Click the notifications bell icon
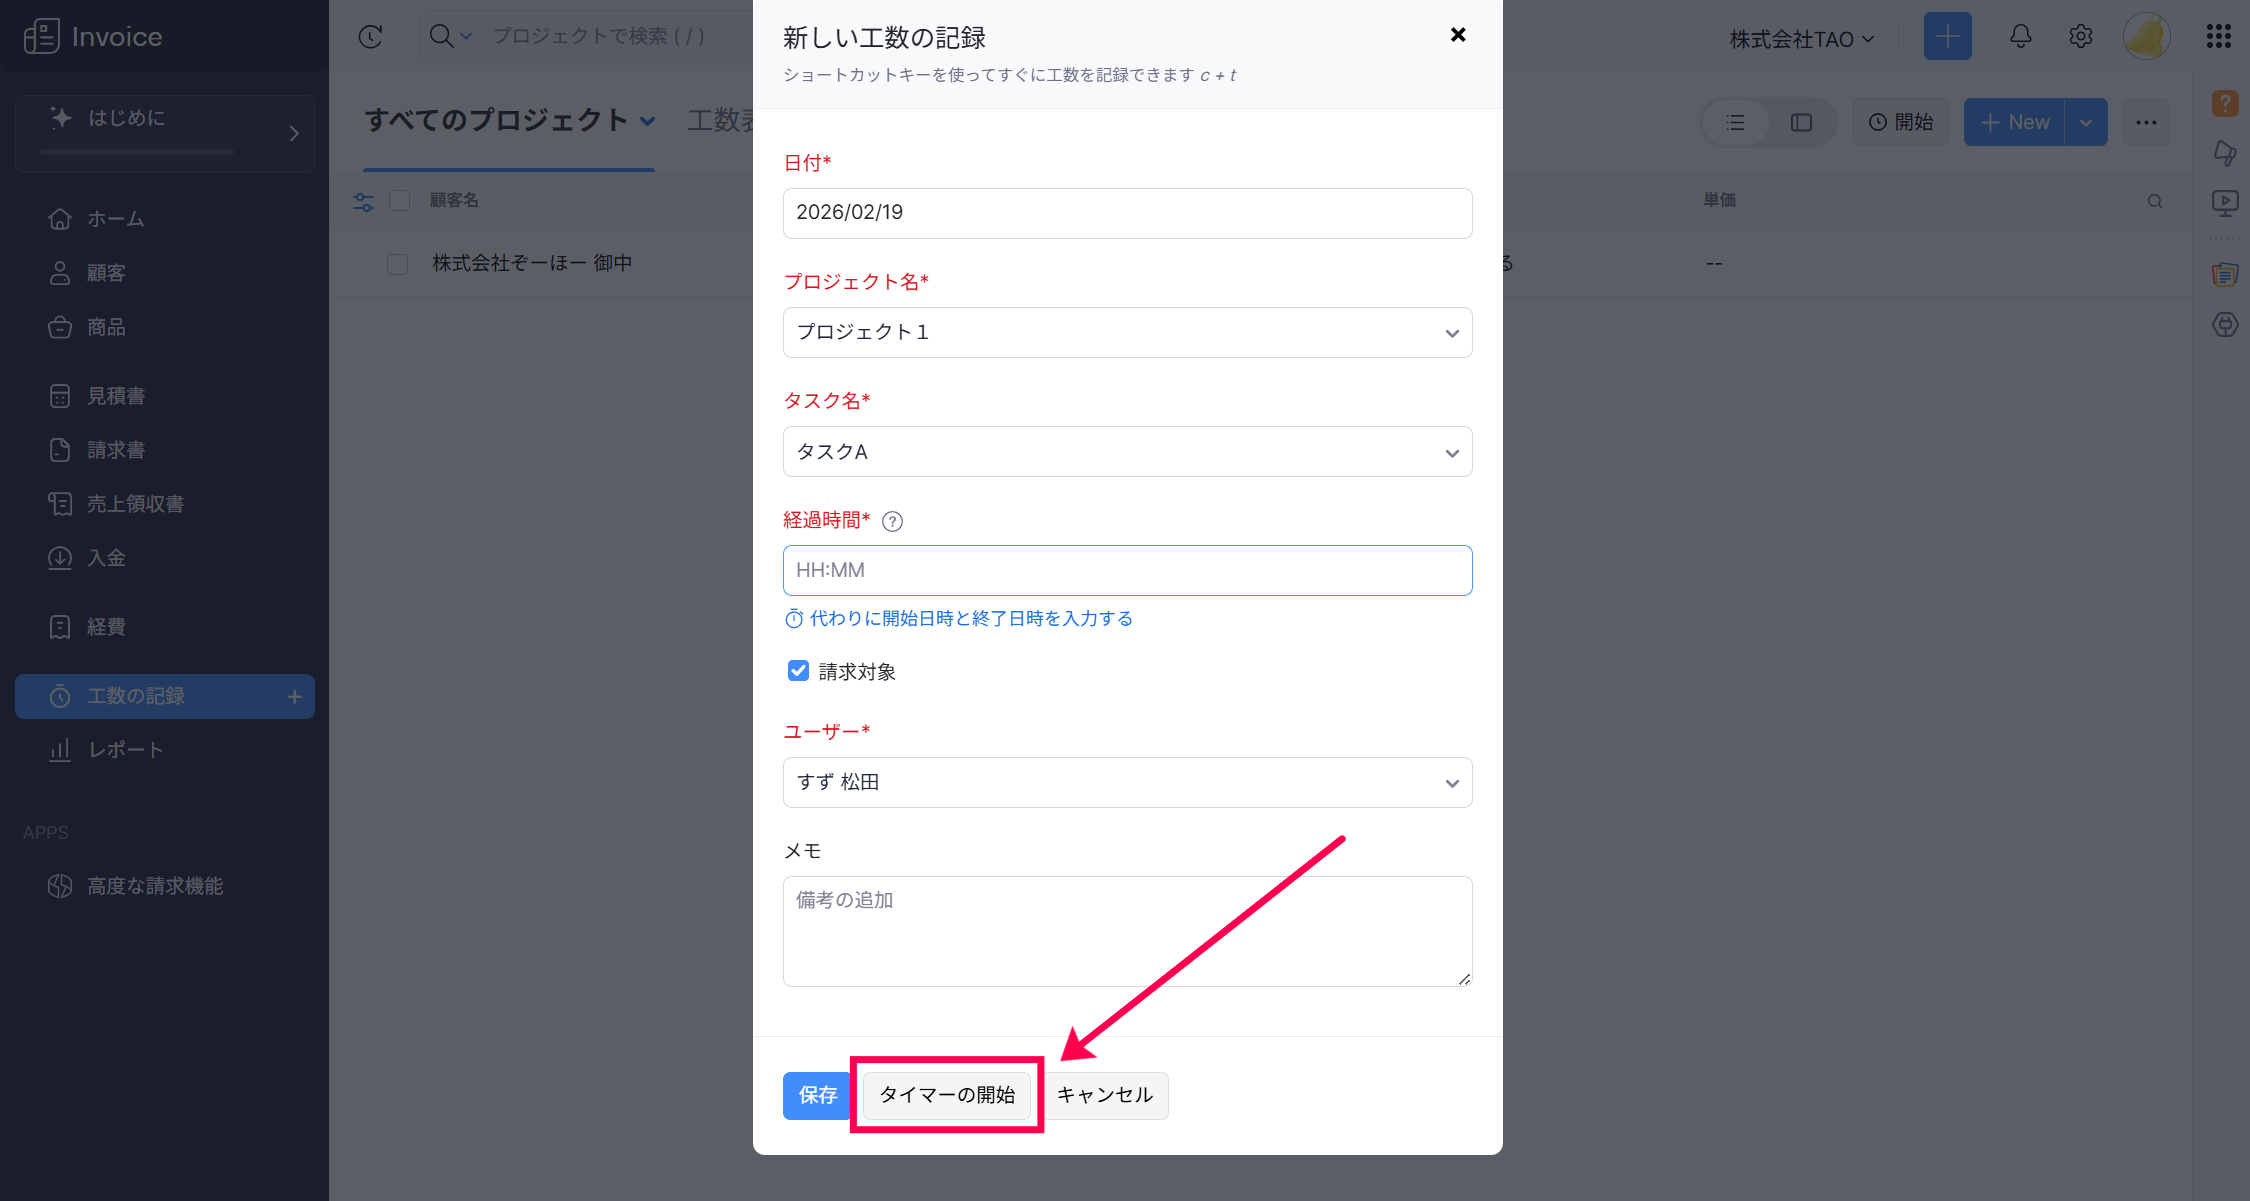 click(2020, 37)
